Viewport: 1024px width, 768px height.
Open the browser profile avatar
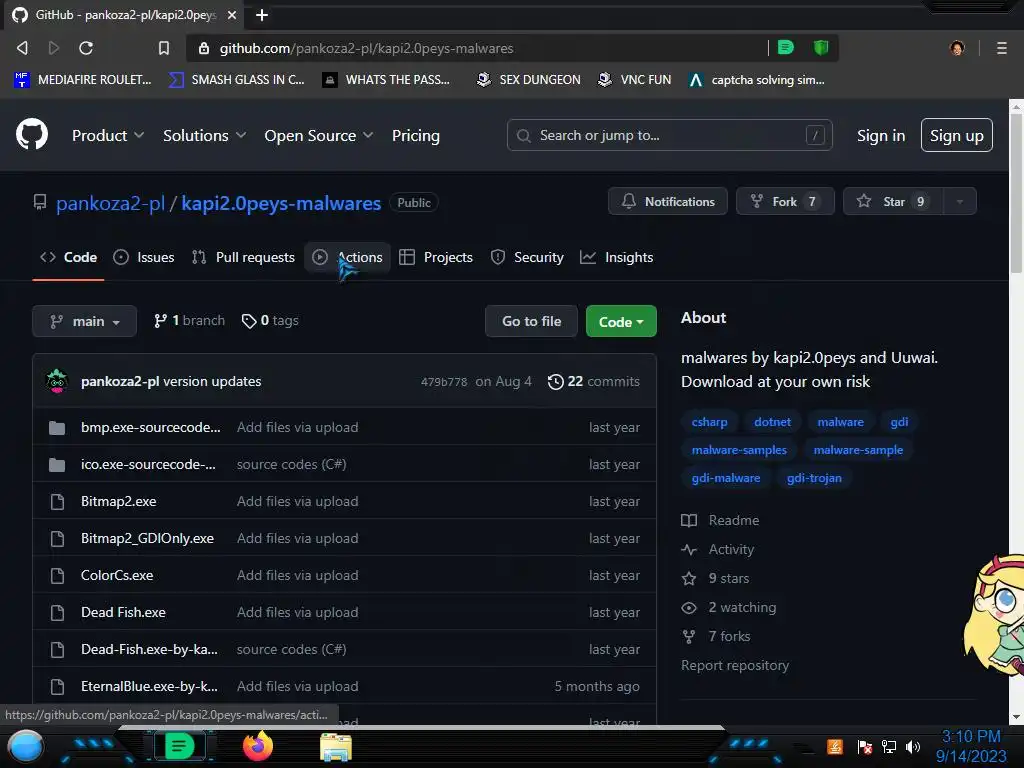[x=957, y=48]
